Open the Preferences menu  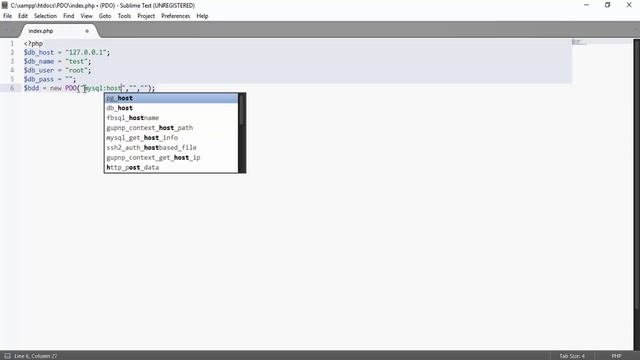pos(176,16)
